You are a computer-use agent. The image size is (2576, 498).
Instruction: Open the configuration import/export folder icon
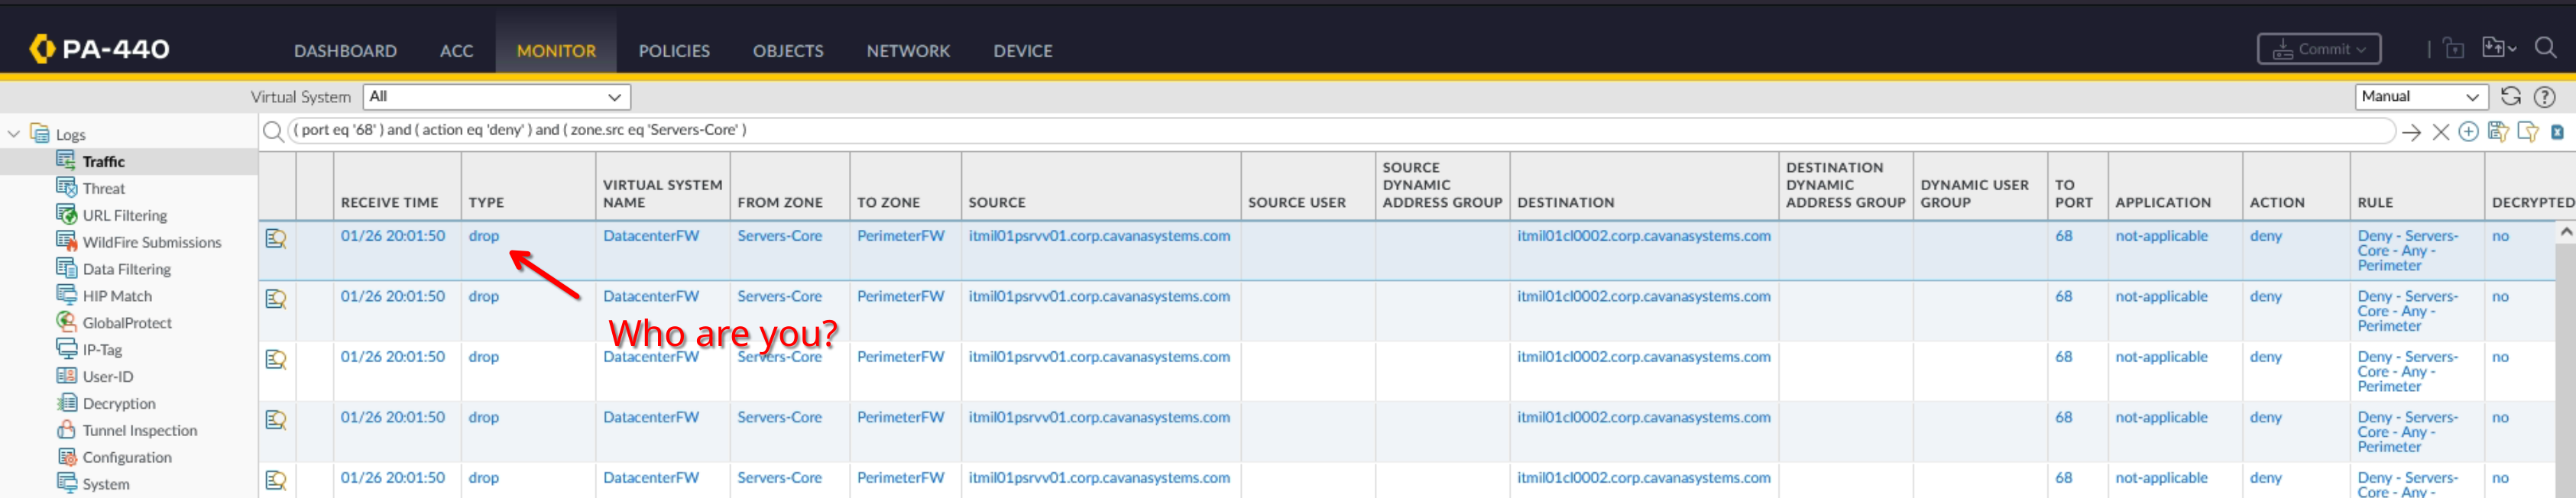pyautogui.click(x=2492, y=48)
